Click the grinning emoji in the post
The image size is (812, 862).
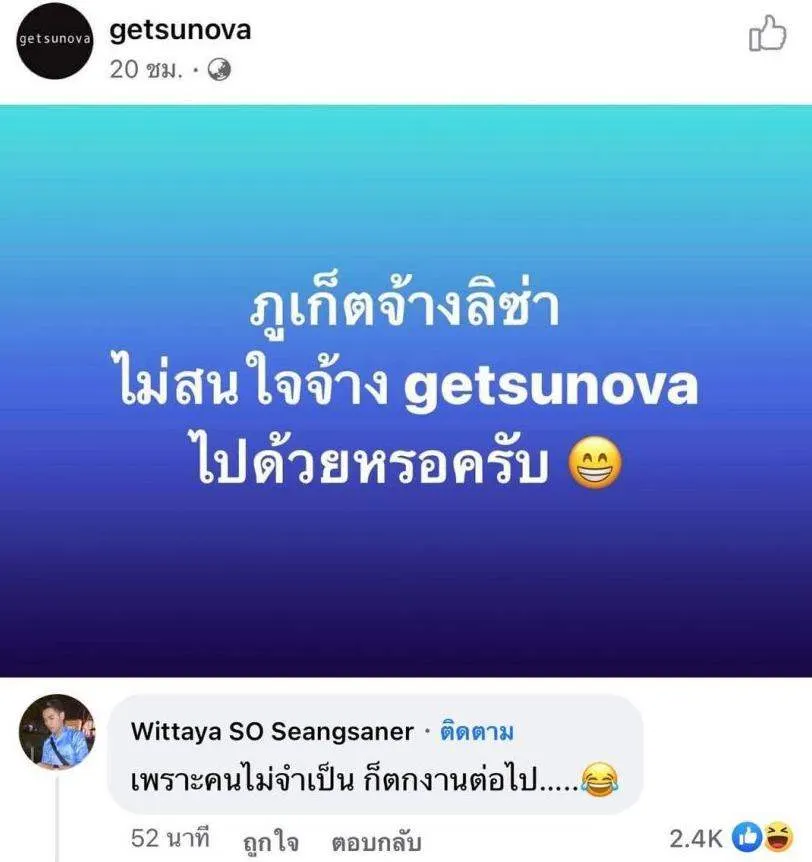pyautogui.click(x=595, y=463)
